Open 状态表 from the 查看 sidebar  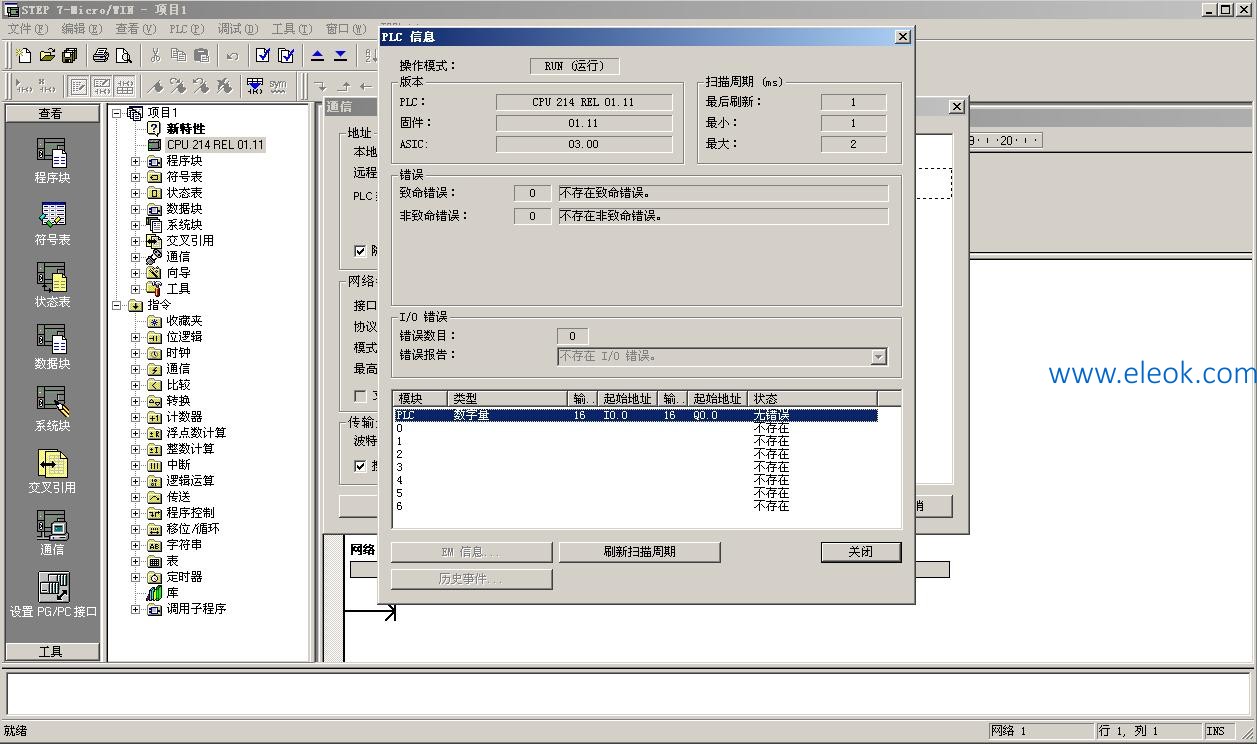[x=52, y=285]
